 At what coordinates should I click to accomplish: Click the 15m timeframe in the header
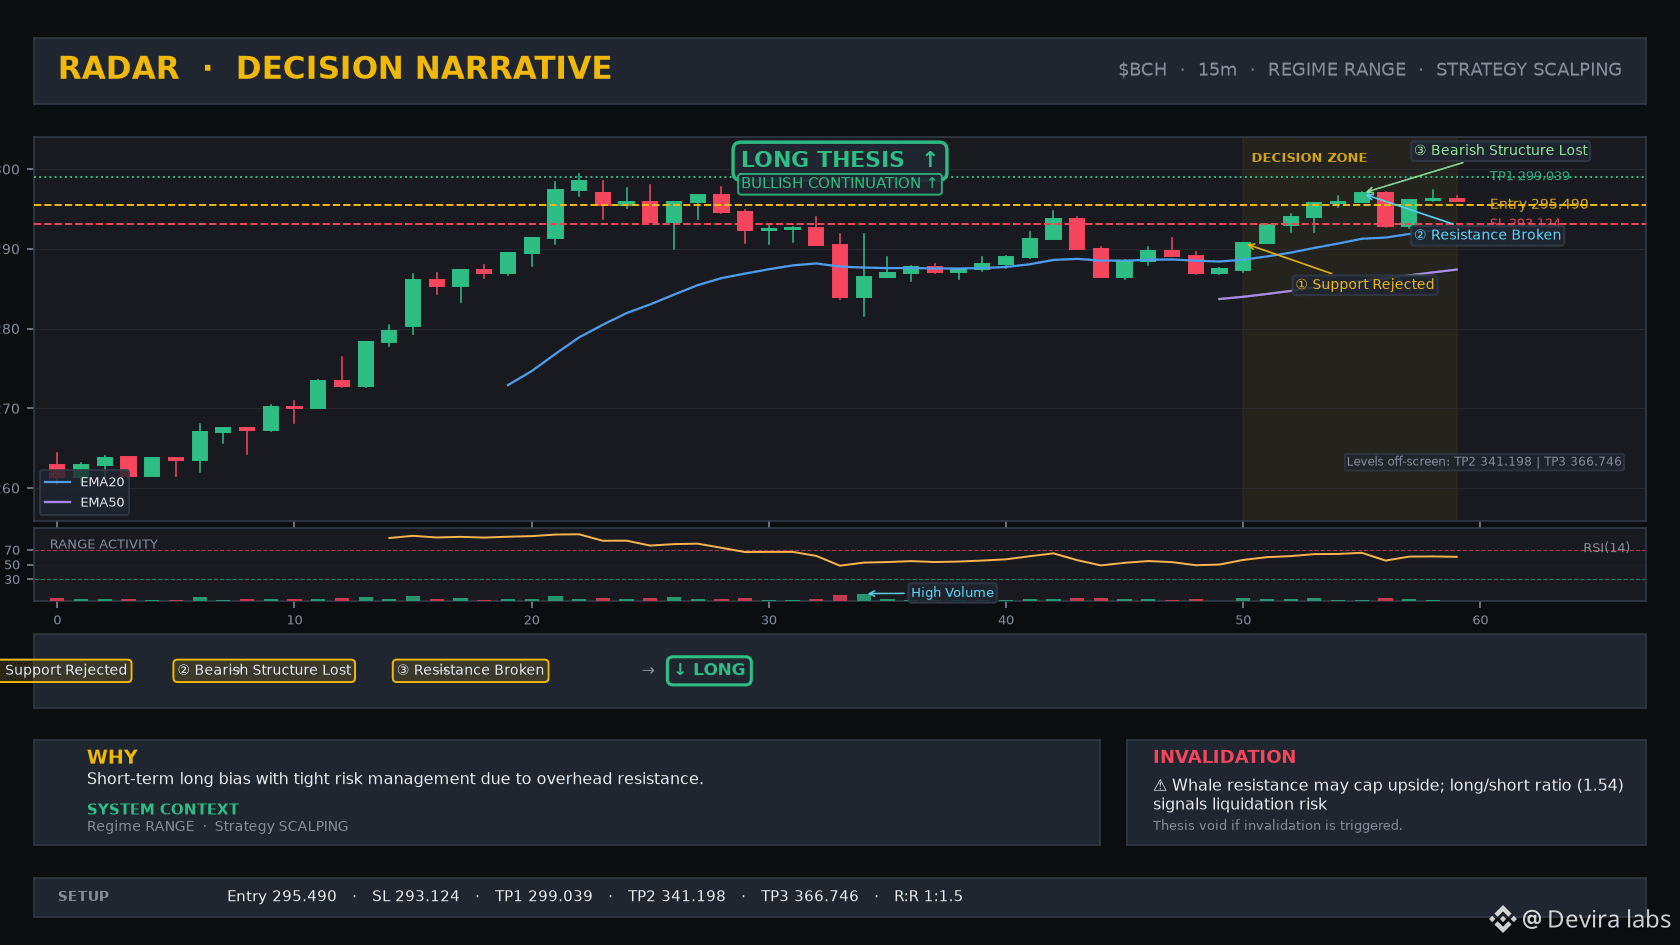(x=1217, y=70)
